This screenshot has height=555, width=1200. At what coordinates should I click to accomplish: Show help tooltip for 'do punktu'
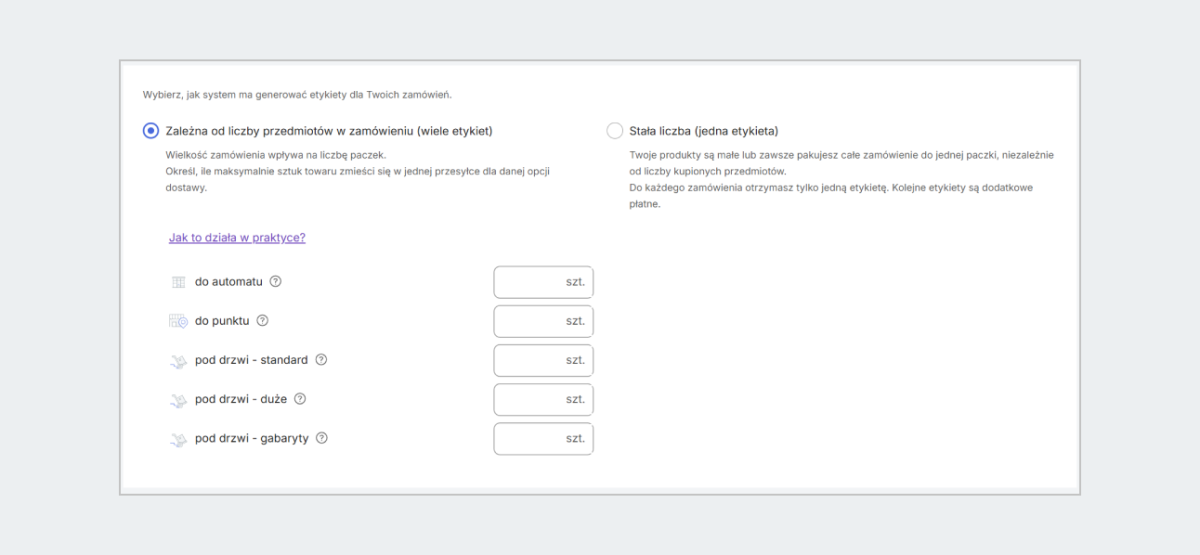pyautogui.click(x=263, y=321)
